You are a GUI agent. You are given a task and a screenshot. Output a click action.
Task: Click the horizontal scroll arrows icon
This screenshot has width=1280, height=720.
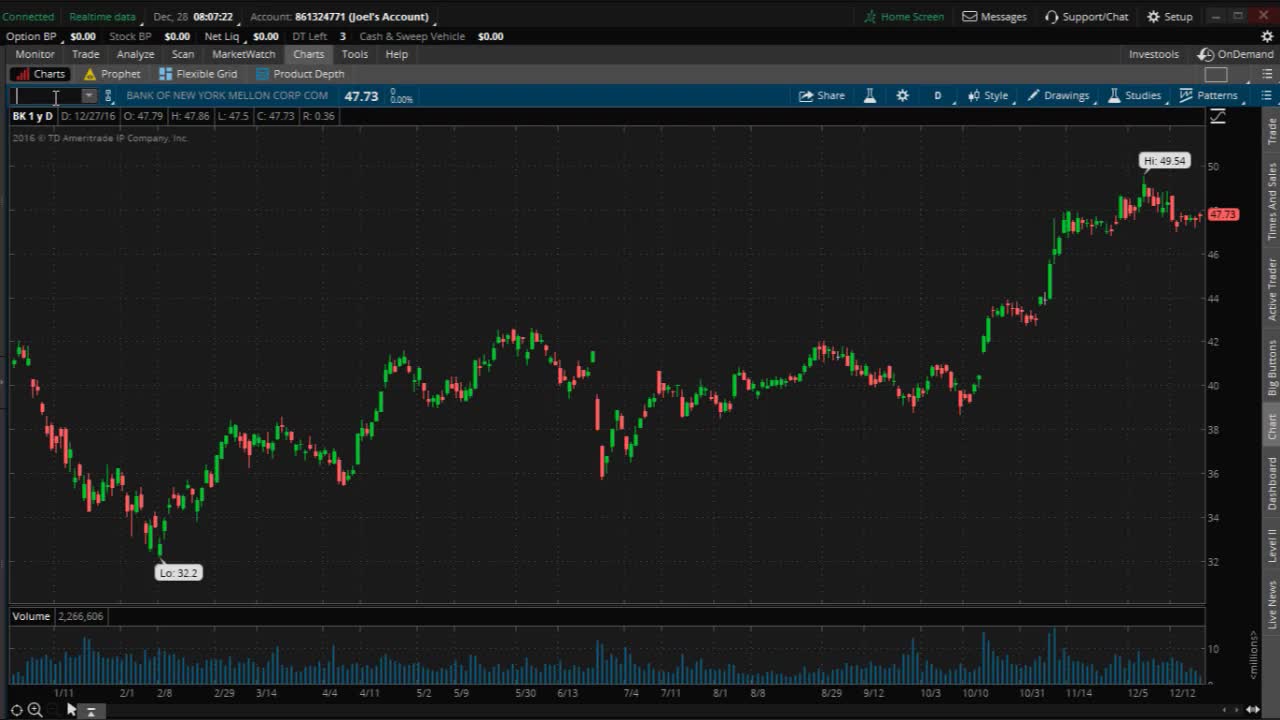1254,710
